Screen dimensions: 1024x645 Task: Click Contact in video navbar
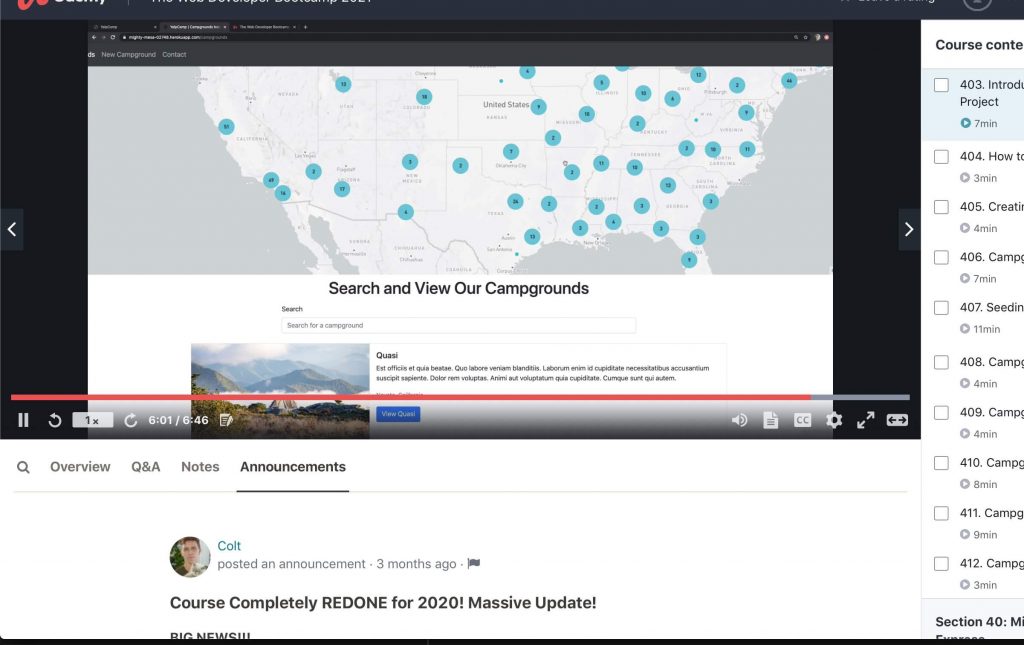pos(174,55)
